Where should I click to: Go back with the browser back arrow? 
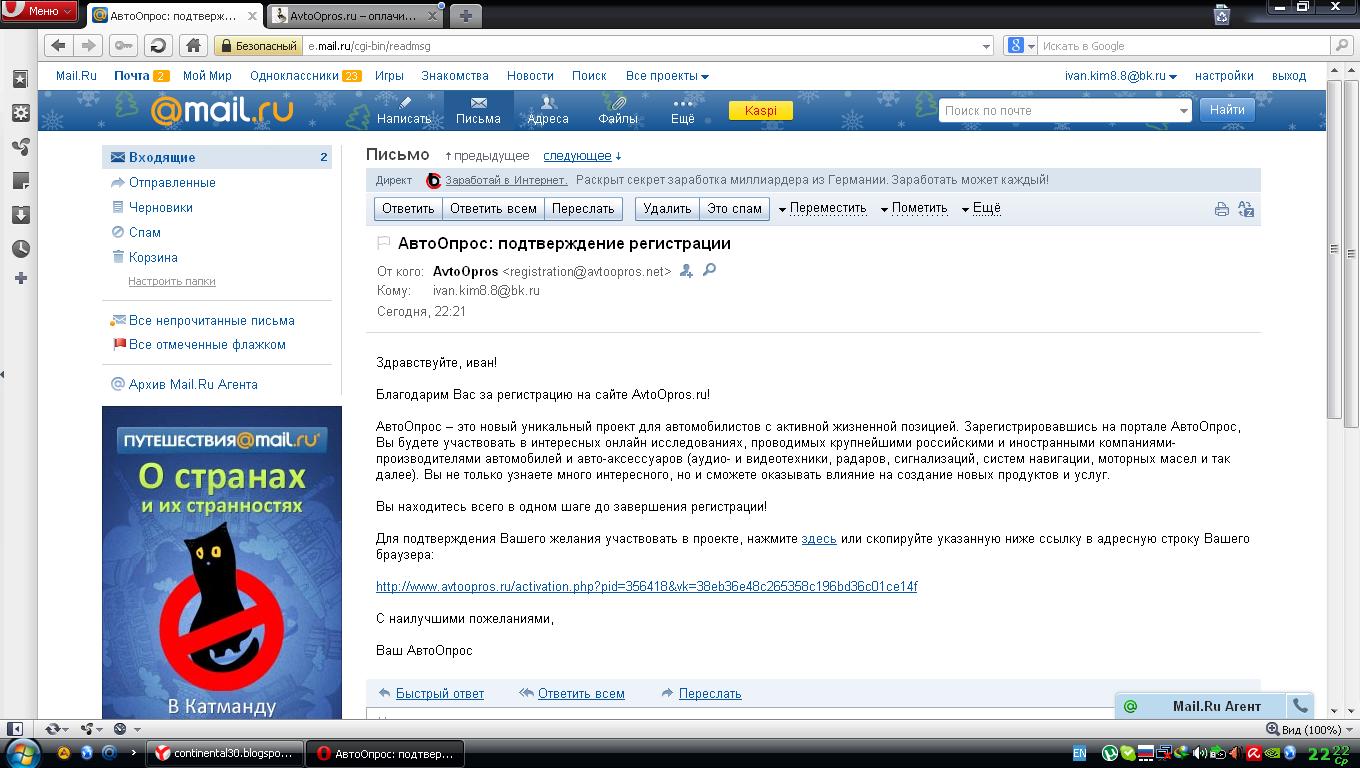58,45
